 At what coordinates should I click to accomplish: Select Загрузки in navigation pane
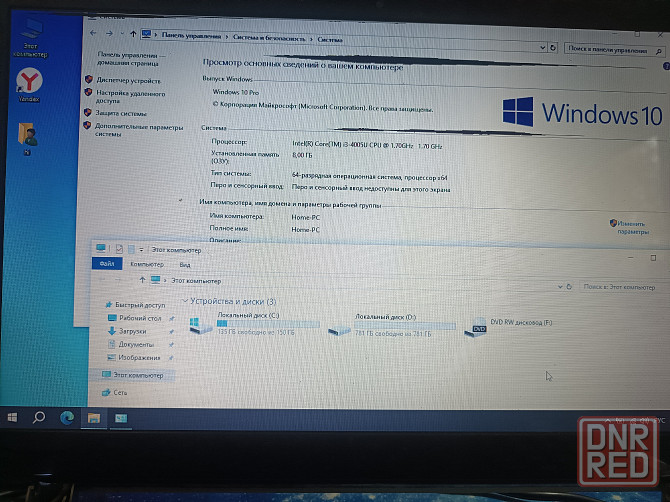(x=133, y=331)
